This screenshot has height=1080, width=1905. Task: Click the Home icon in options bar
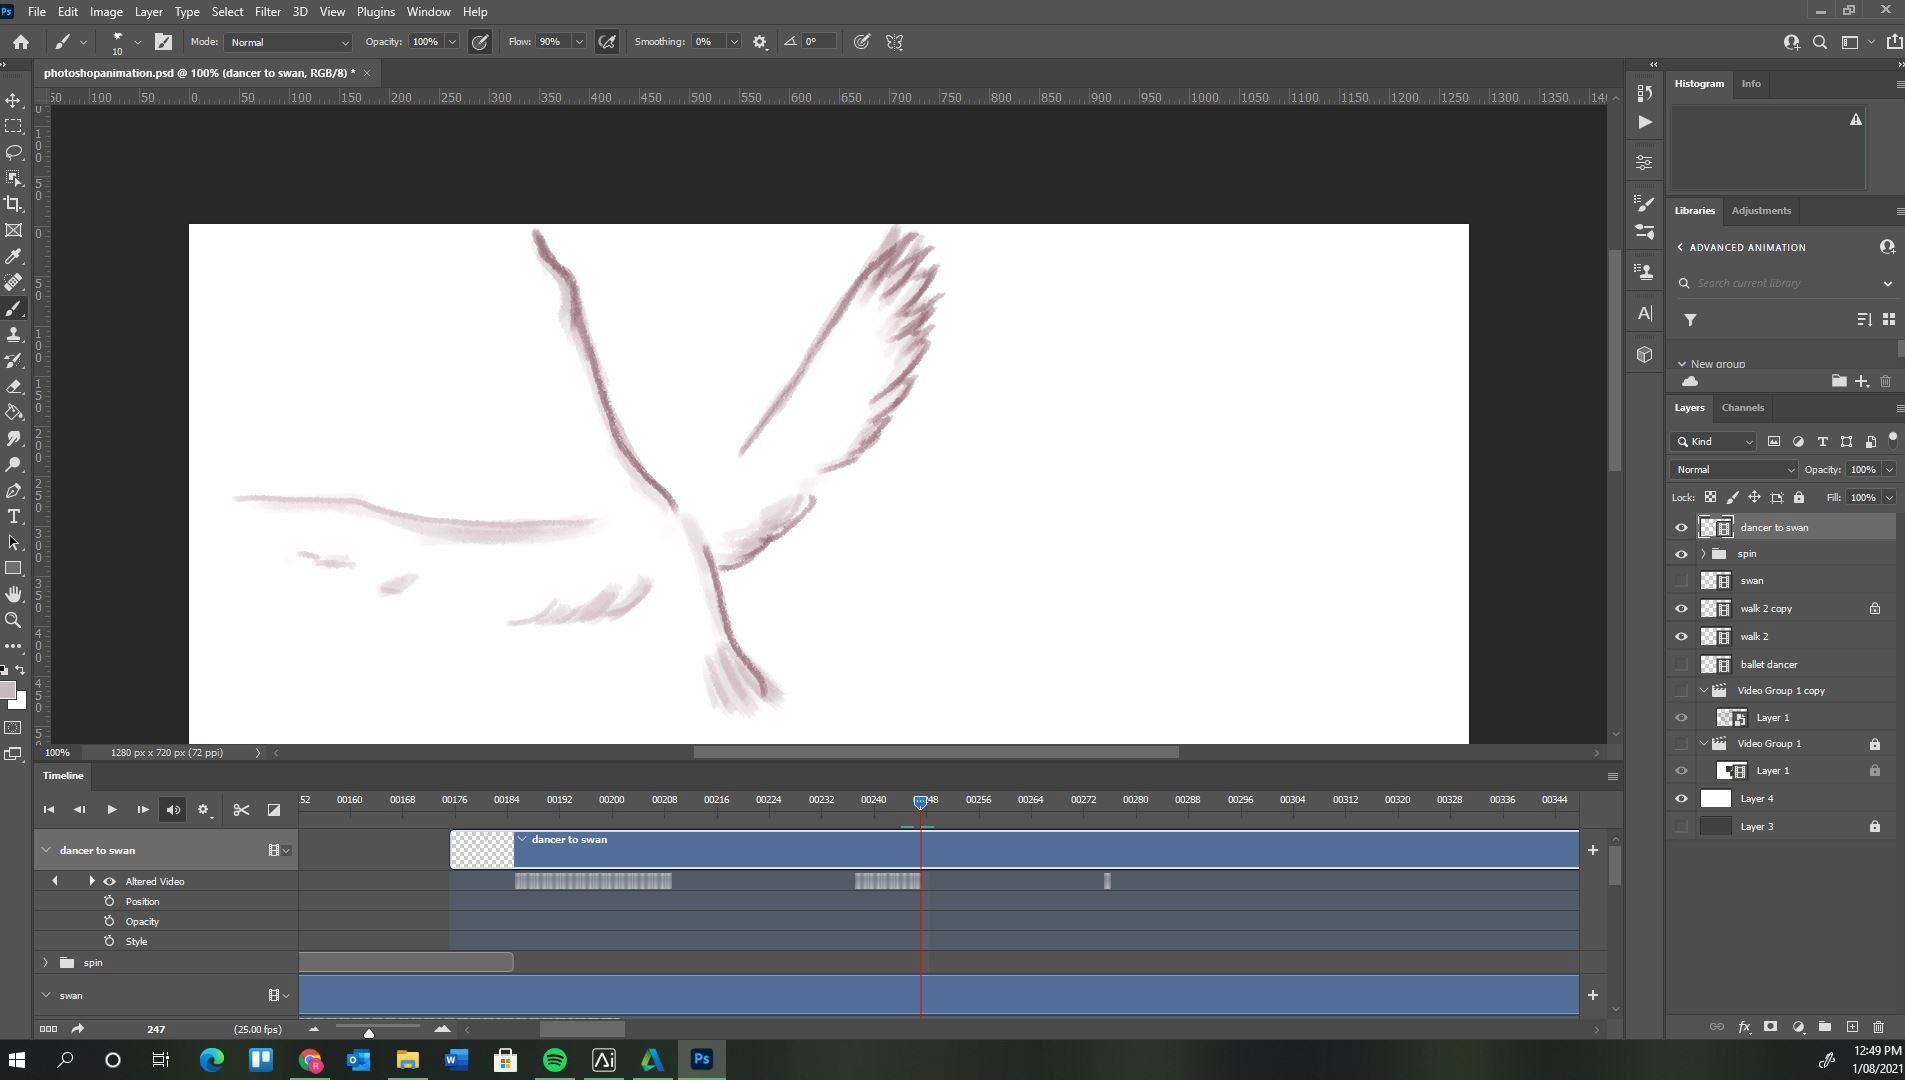pos(20,42)
